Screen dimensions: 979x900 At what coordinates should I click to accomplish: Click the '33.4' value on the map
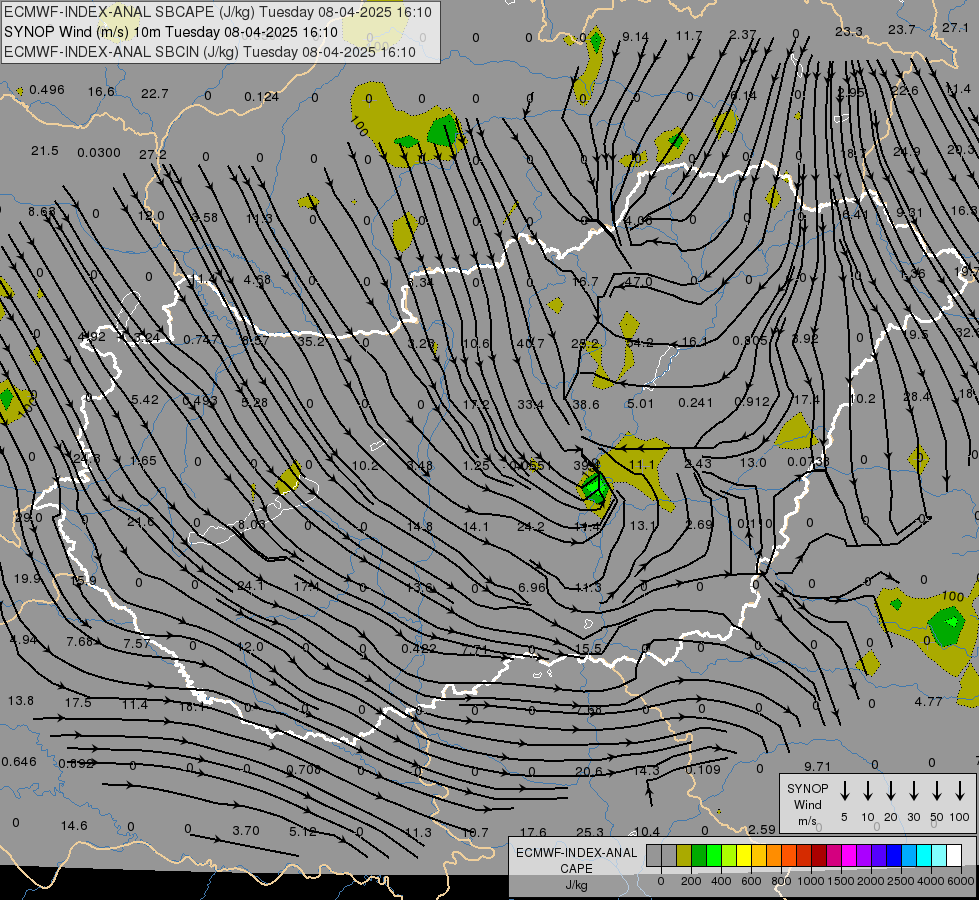pyautogui.click(x=530, y=405)
